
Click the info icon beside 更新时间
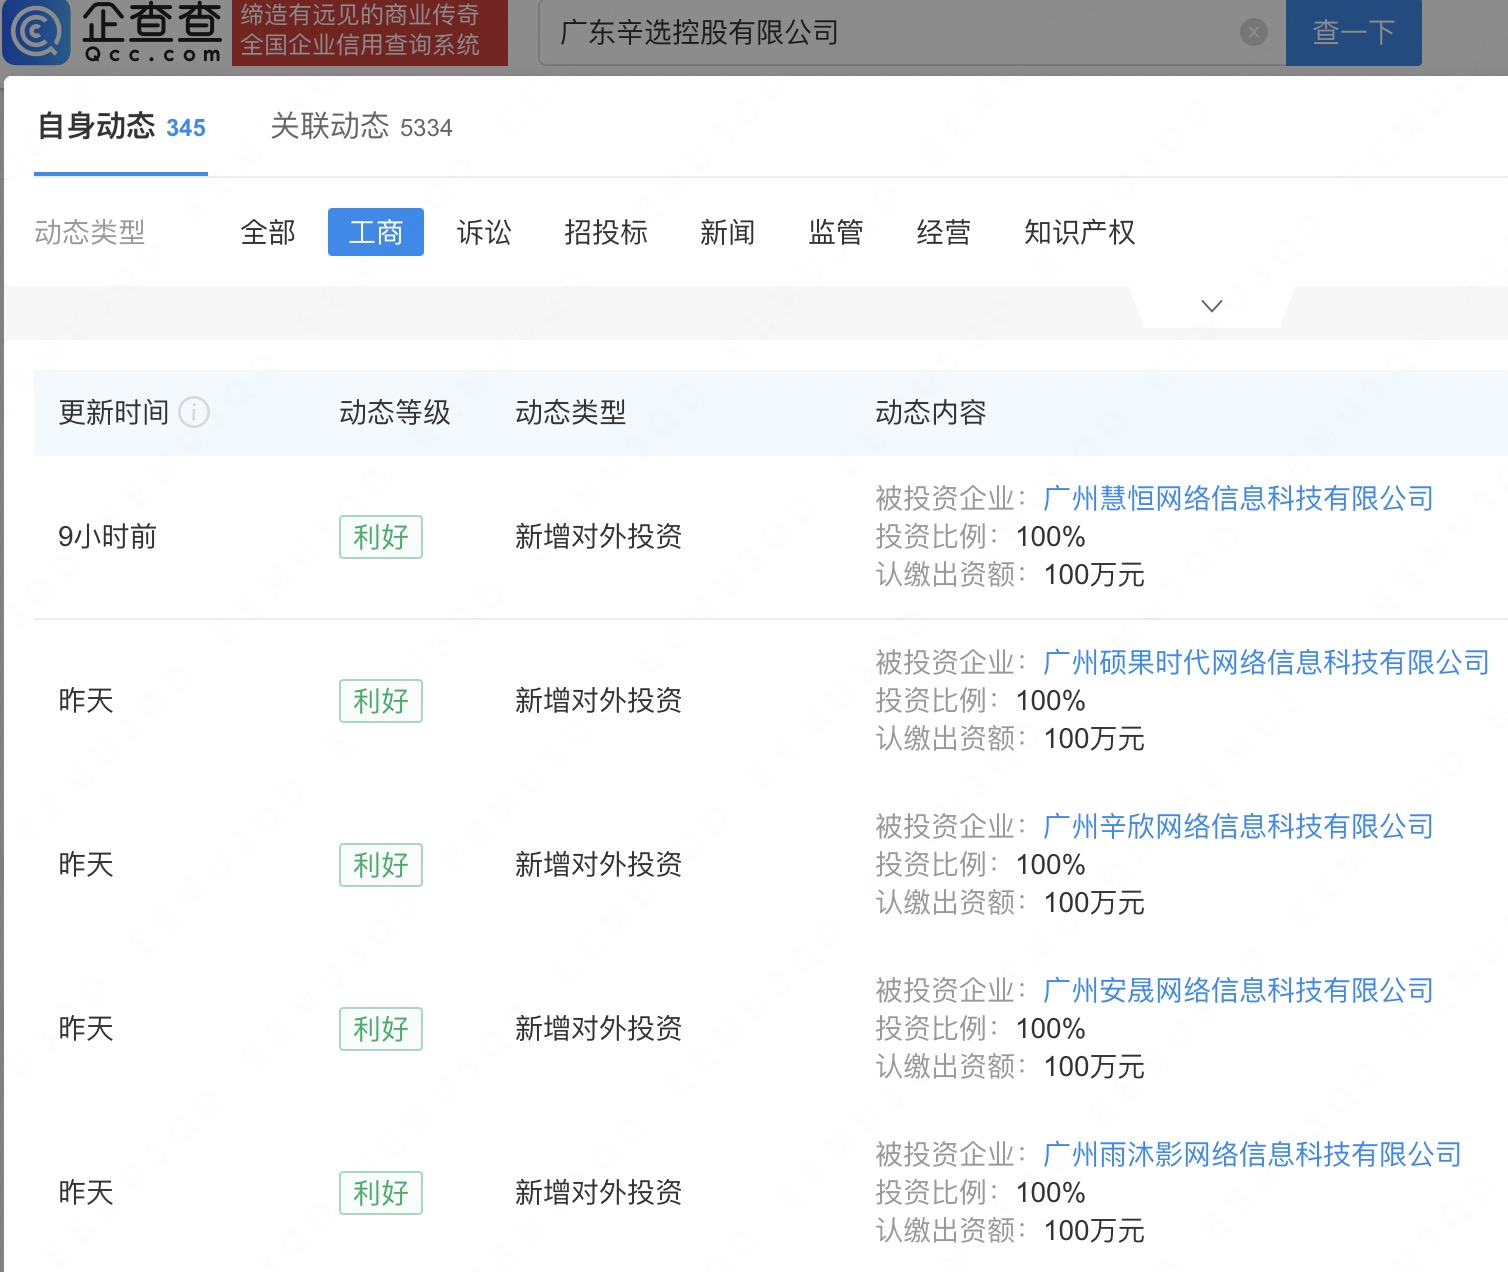click(x=194, y=412)
